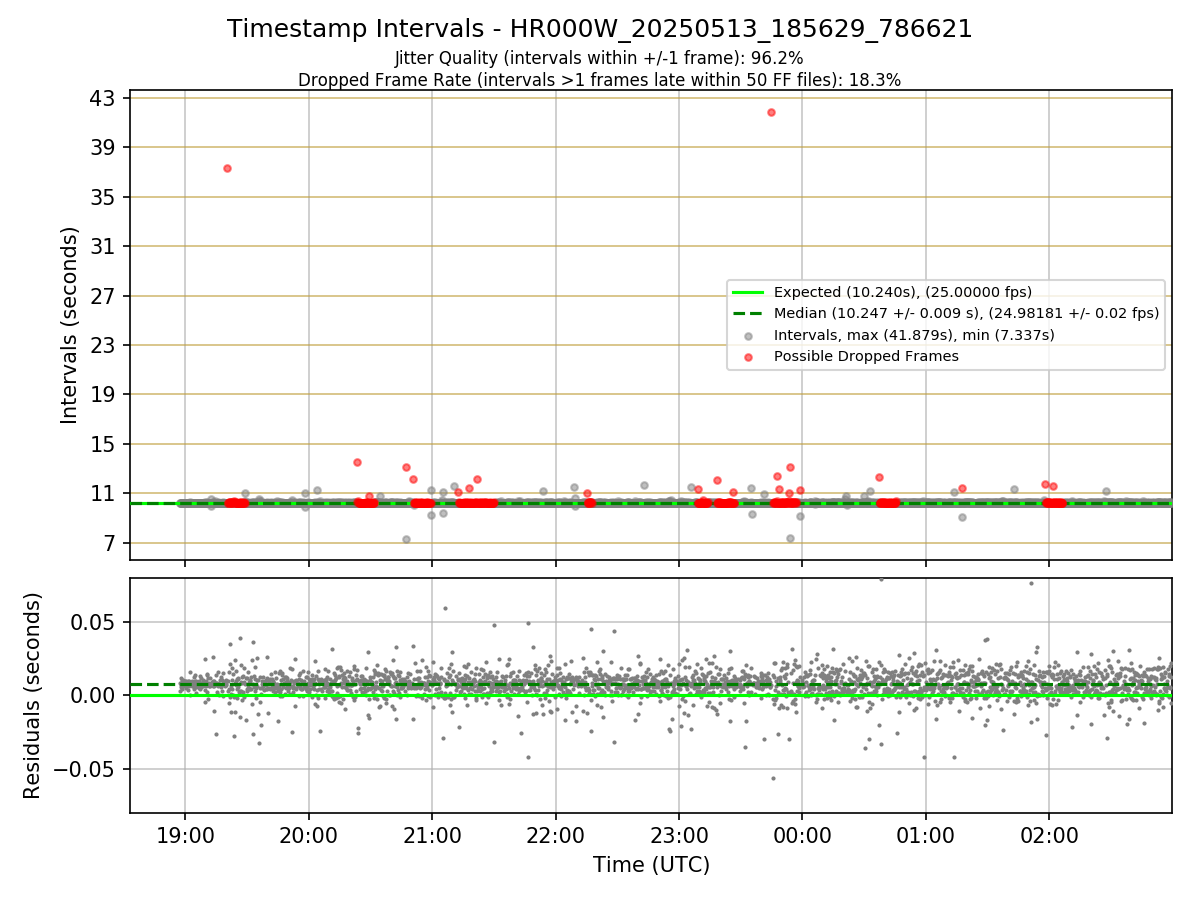
Task: Click the legend entry 'Expected (10.240s), (25.00000 fps)'
Action: (903, 292)
